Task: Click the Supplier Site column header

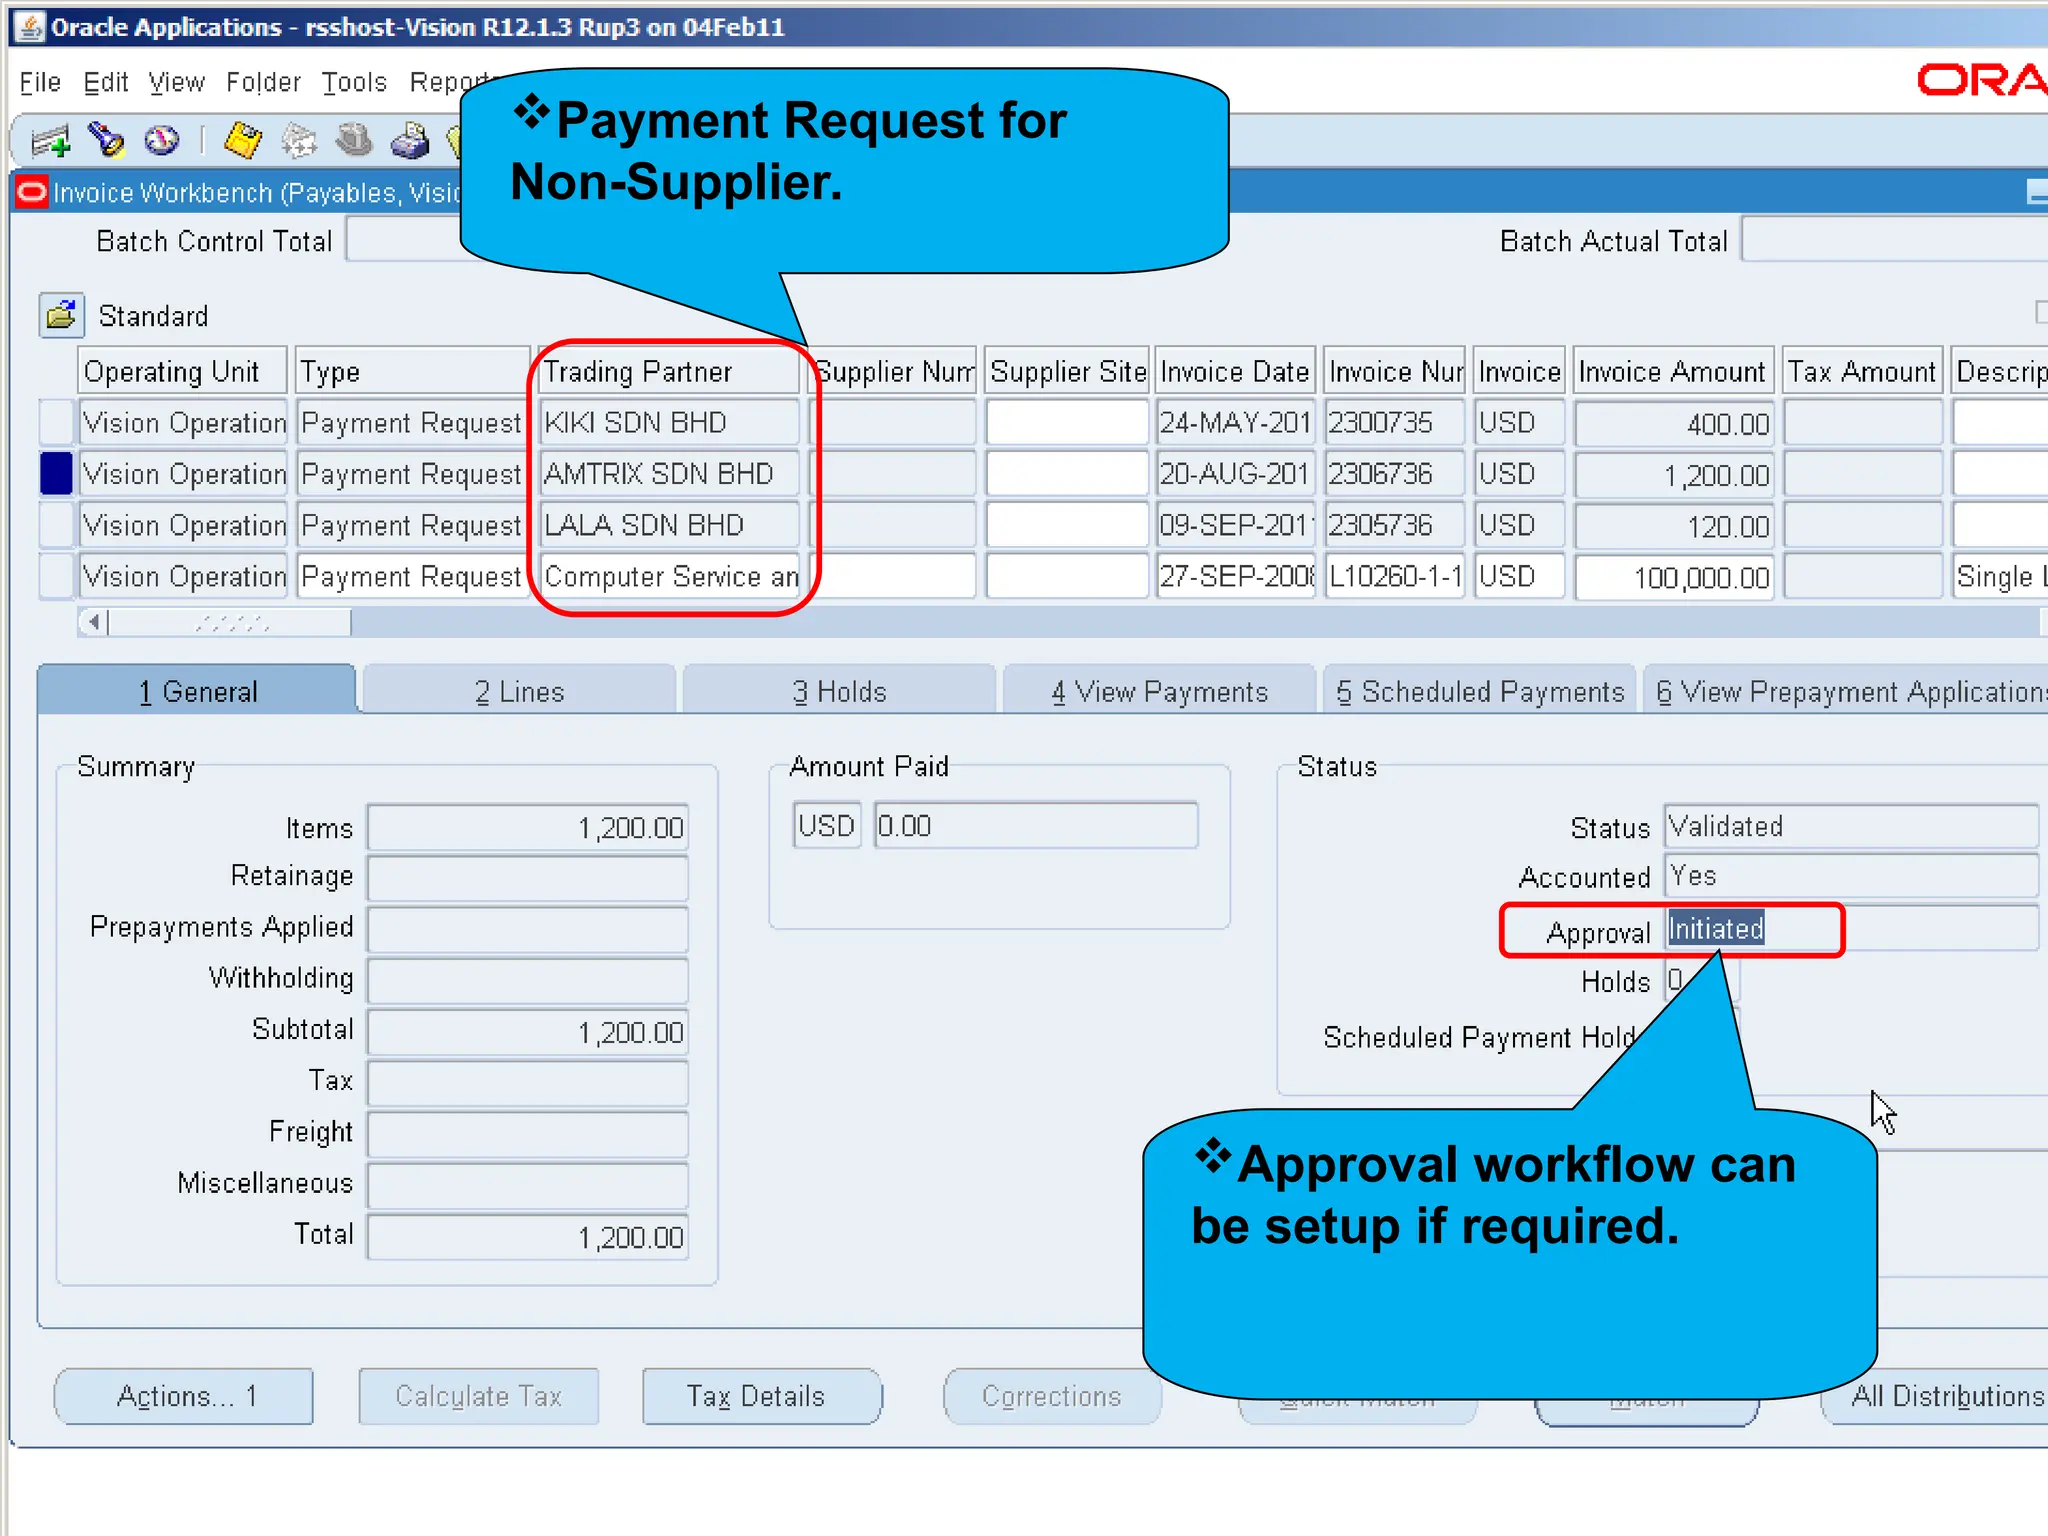Action: 1067,371
